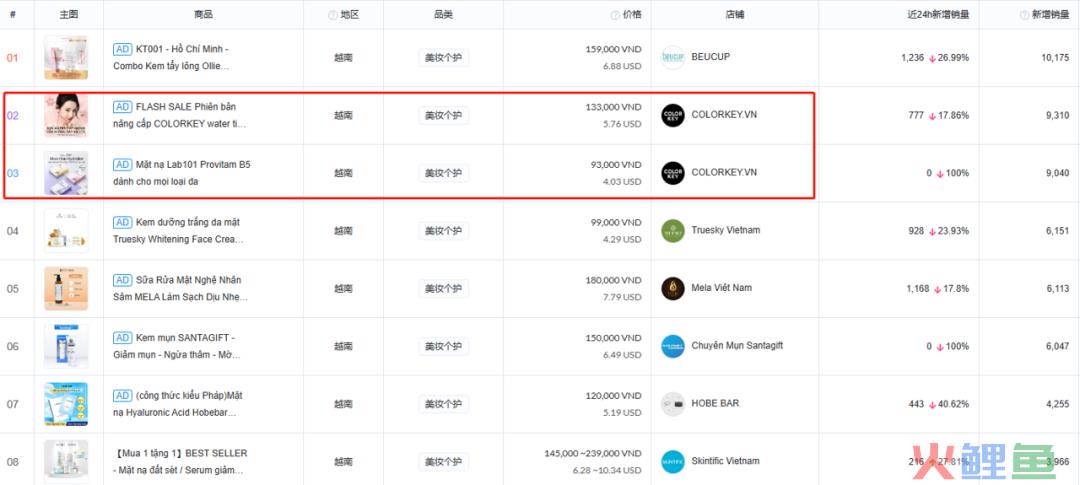Click HOBE BAR store name
The height and width of the screenshot is (485, 1080).
[x=715, y=403]
